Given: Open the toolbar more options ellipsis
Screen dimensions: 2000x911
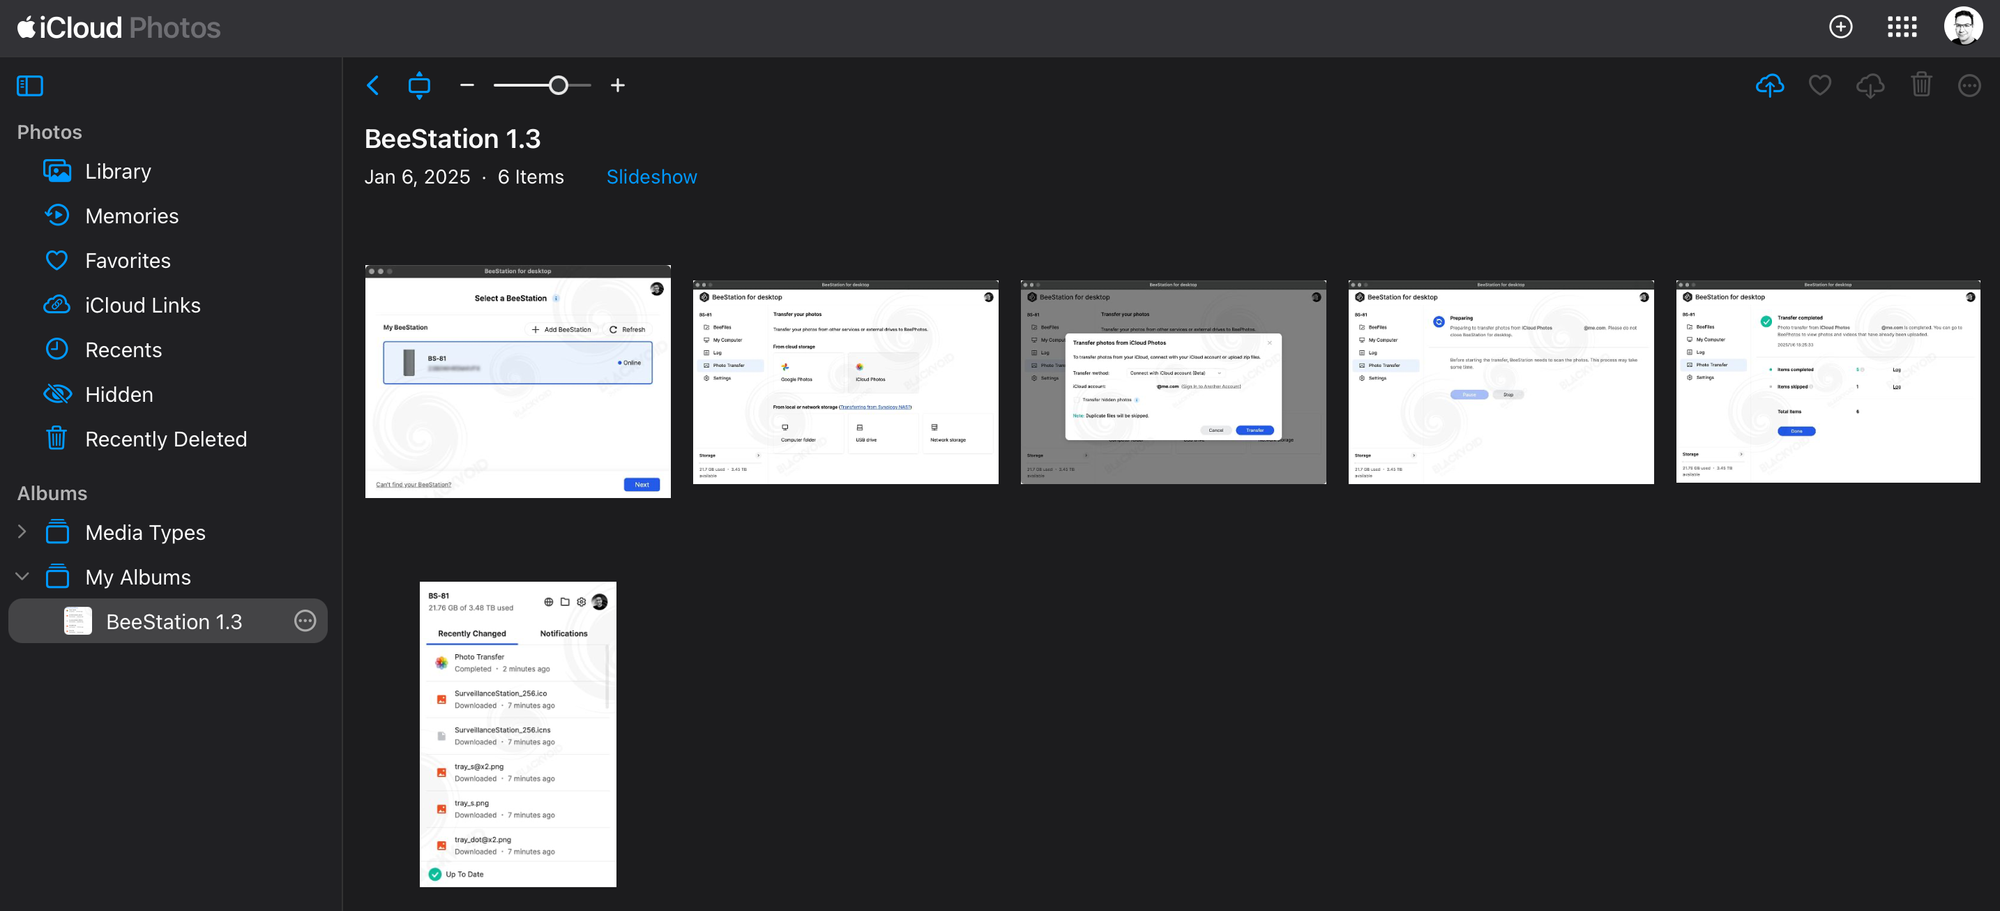Looking at the screenshot, I should [x=1970, y=86].
